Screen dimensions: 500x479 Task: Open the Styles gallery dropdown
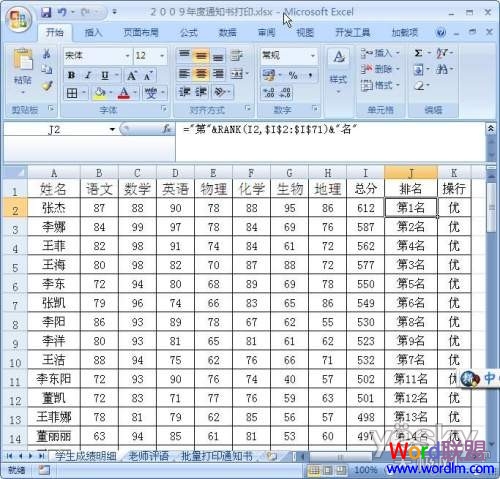coord(338,72)
